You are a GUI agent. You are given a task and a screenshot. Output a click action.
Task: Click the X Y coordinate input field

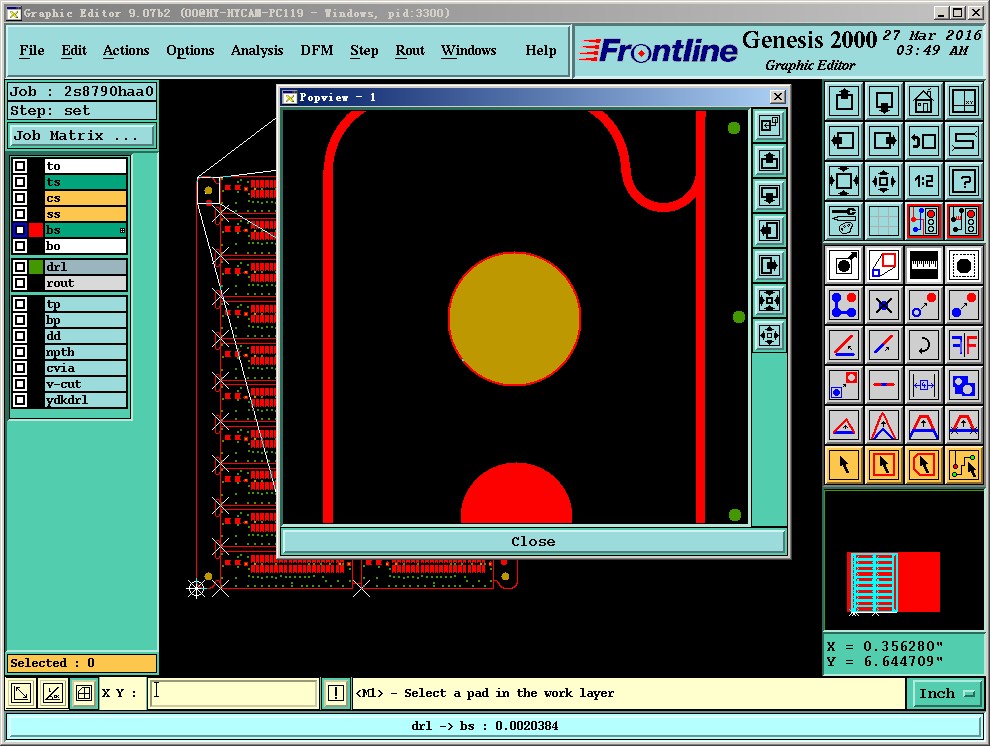pyautogui.click(x=233, y=693)
